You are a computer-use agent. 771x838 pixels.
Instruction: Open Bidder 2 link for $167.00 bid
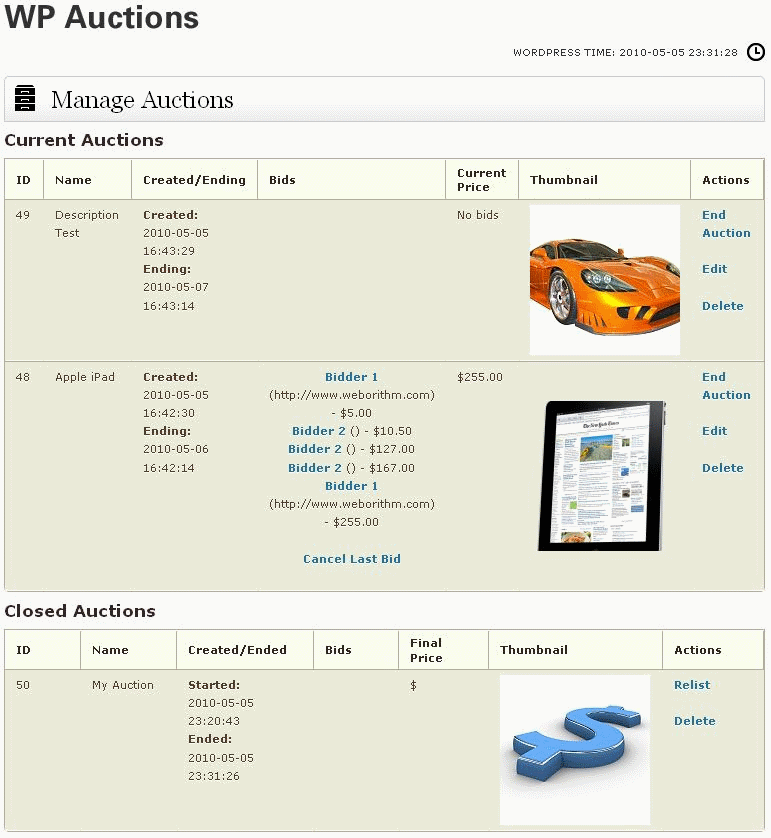click(314, 468)
